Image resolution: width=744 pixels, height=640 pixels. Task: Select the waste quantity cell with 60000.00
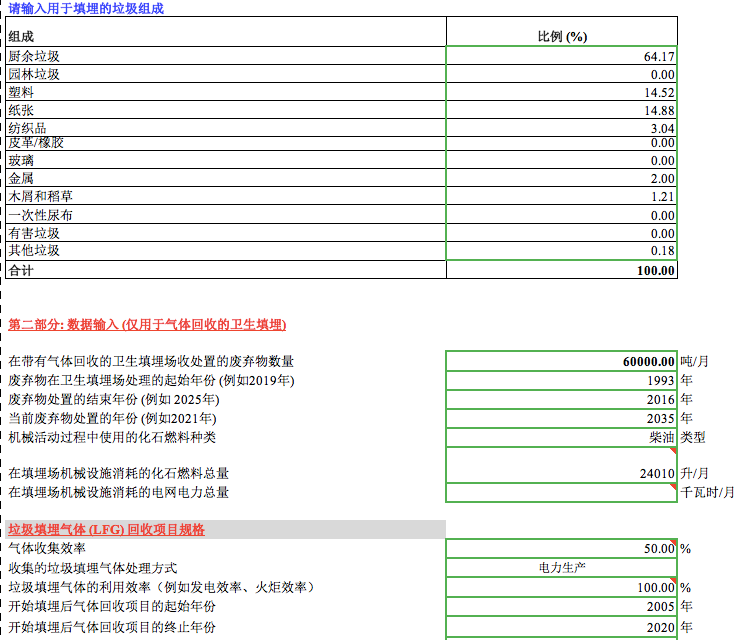[x=561, y=361]
